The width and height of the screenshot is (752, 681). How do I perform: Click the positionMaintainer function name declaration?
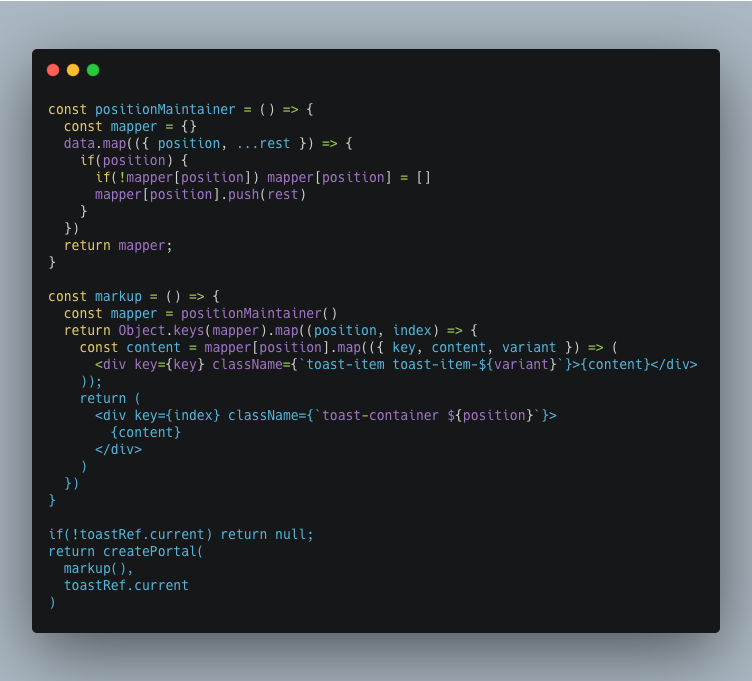pyautogui.click(x=165, y=109)
